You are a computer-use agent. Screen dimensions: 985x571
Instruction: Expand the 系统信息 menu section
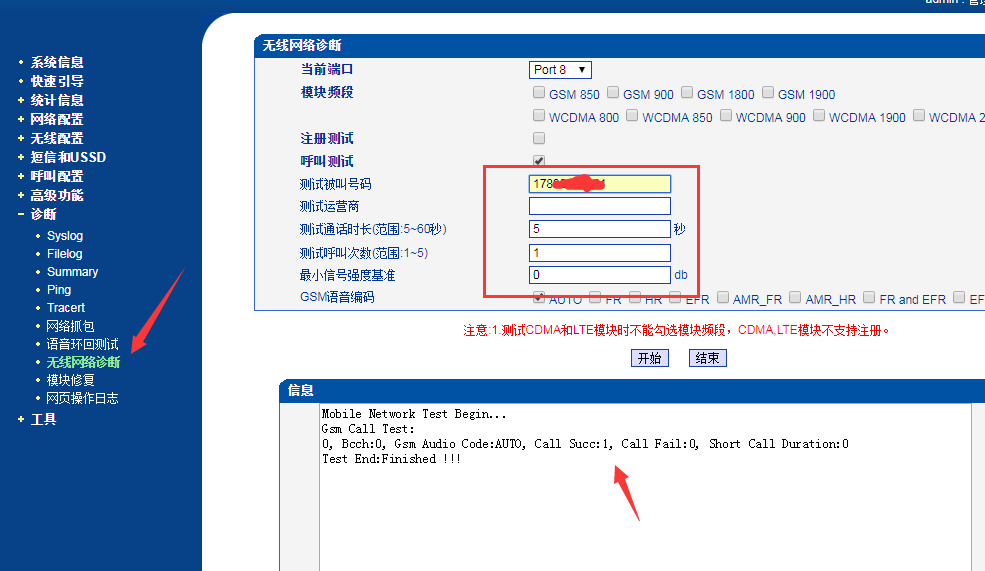pos(56,62)
